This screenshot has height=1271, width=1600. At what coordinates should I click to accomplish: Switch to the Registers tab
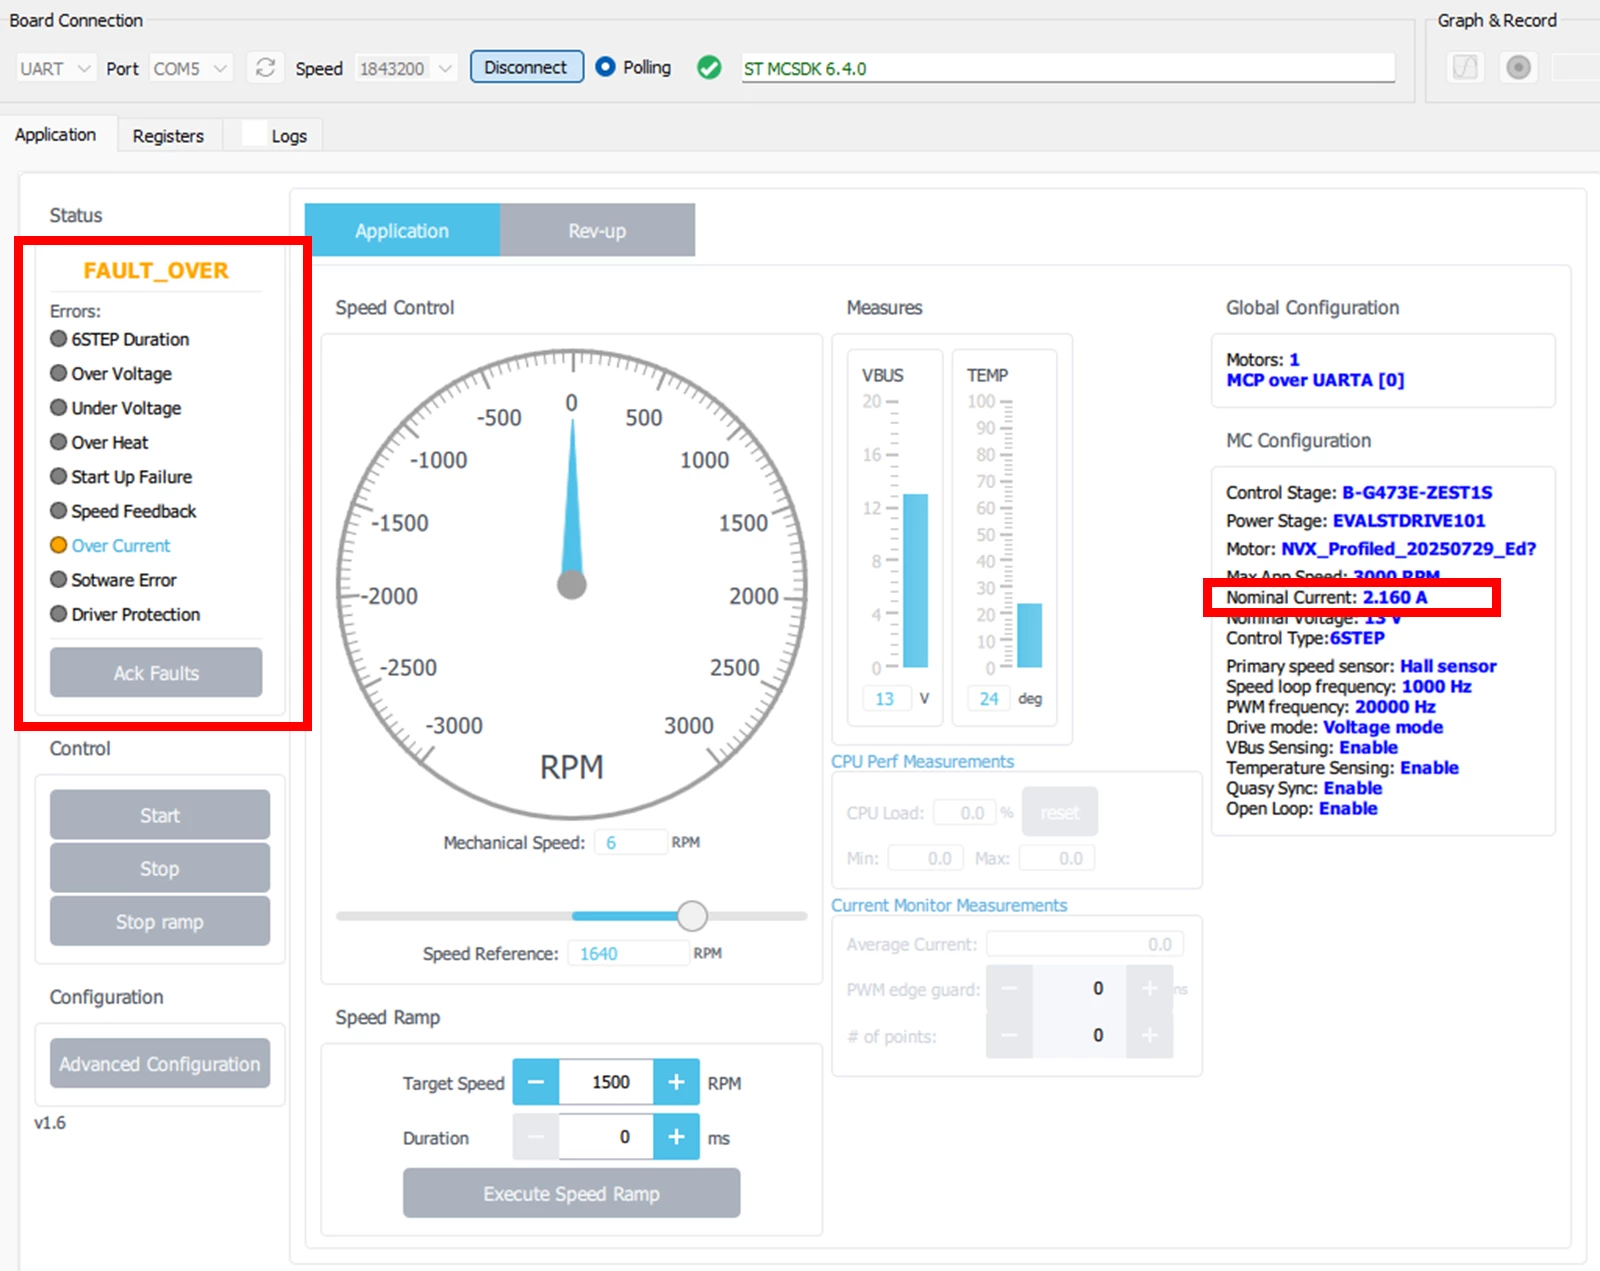[168, 136]
